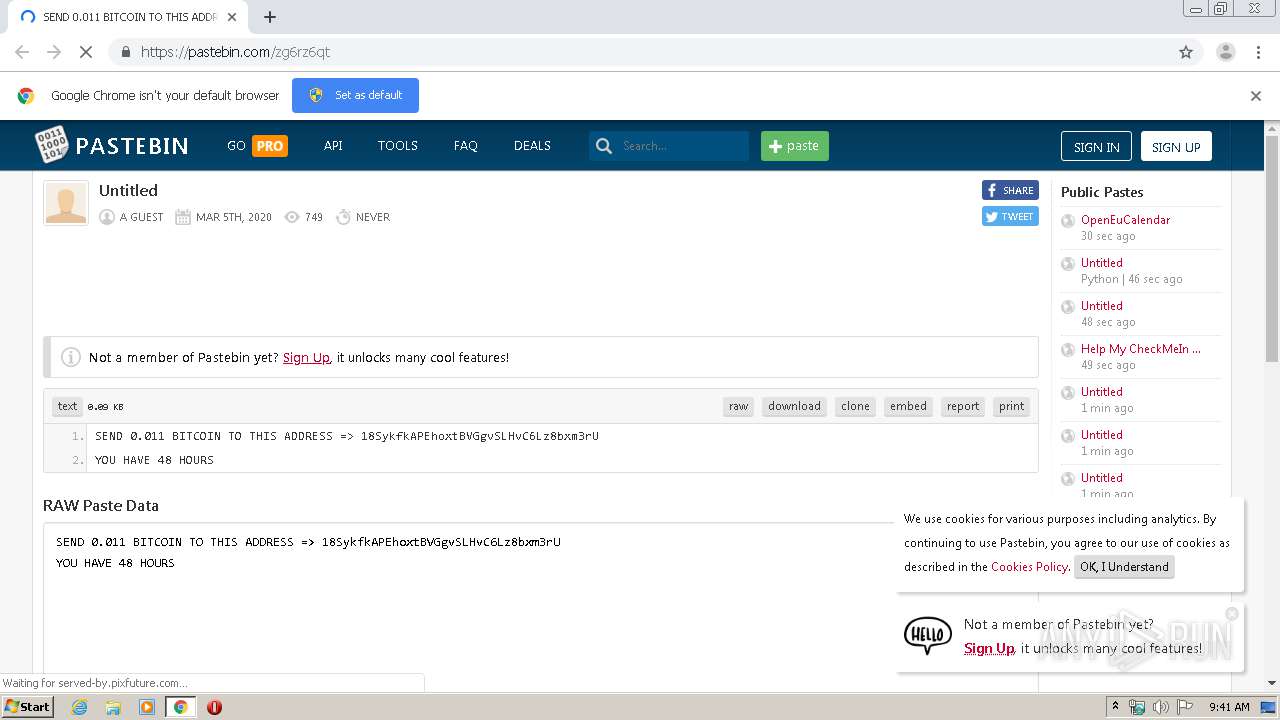Dismiss the default browser notification bar
This screenshot has height=720, width=1280.
1256,96
